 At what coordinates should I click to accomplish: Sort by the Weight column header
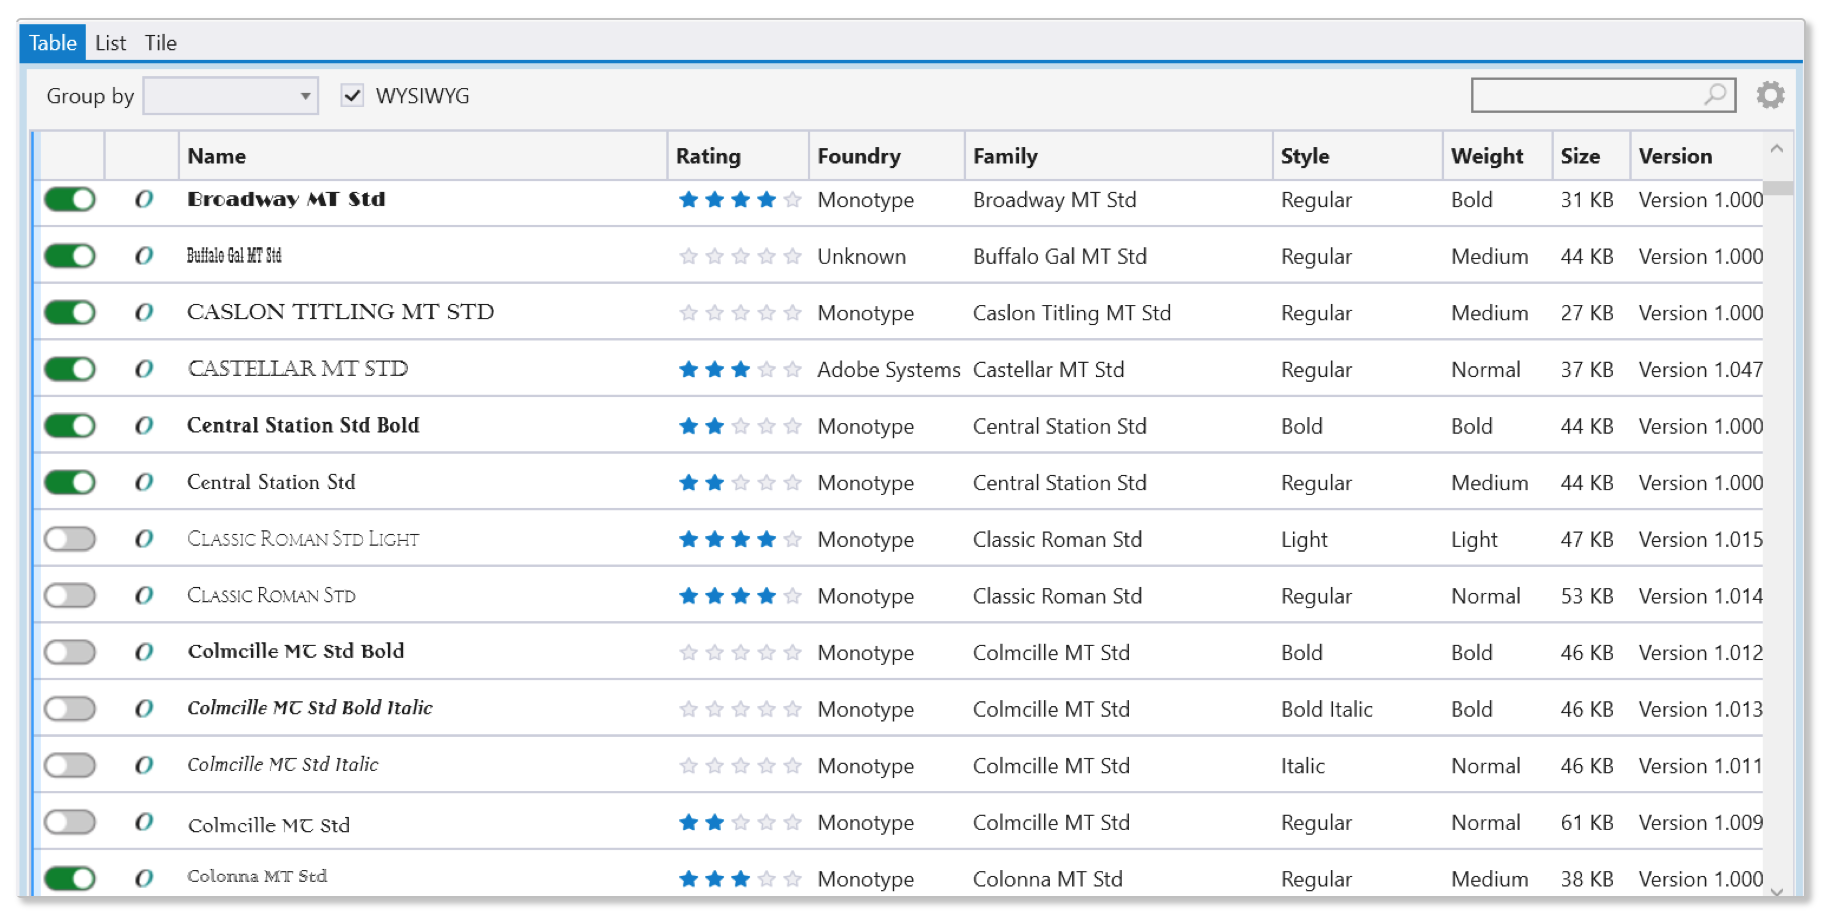click(x=1498, y=156)
